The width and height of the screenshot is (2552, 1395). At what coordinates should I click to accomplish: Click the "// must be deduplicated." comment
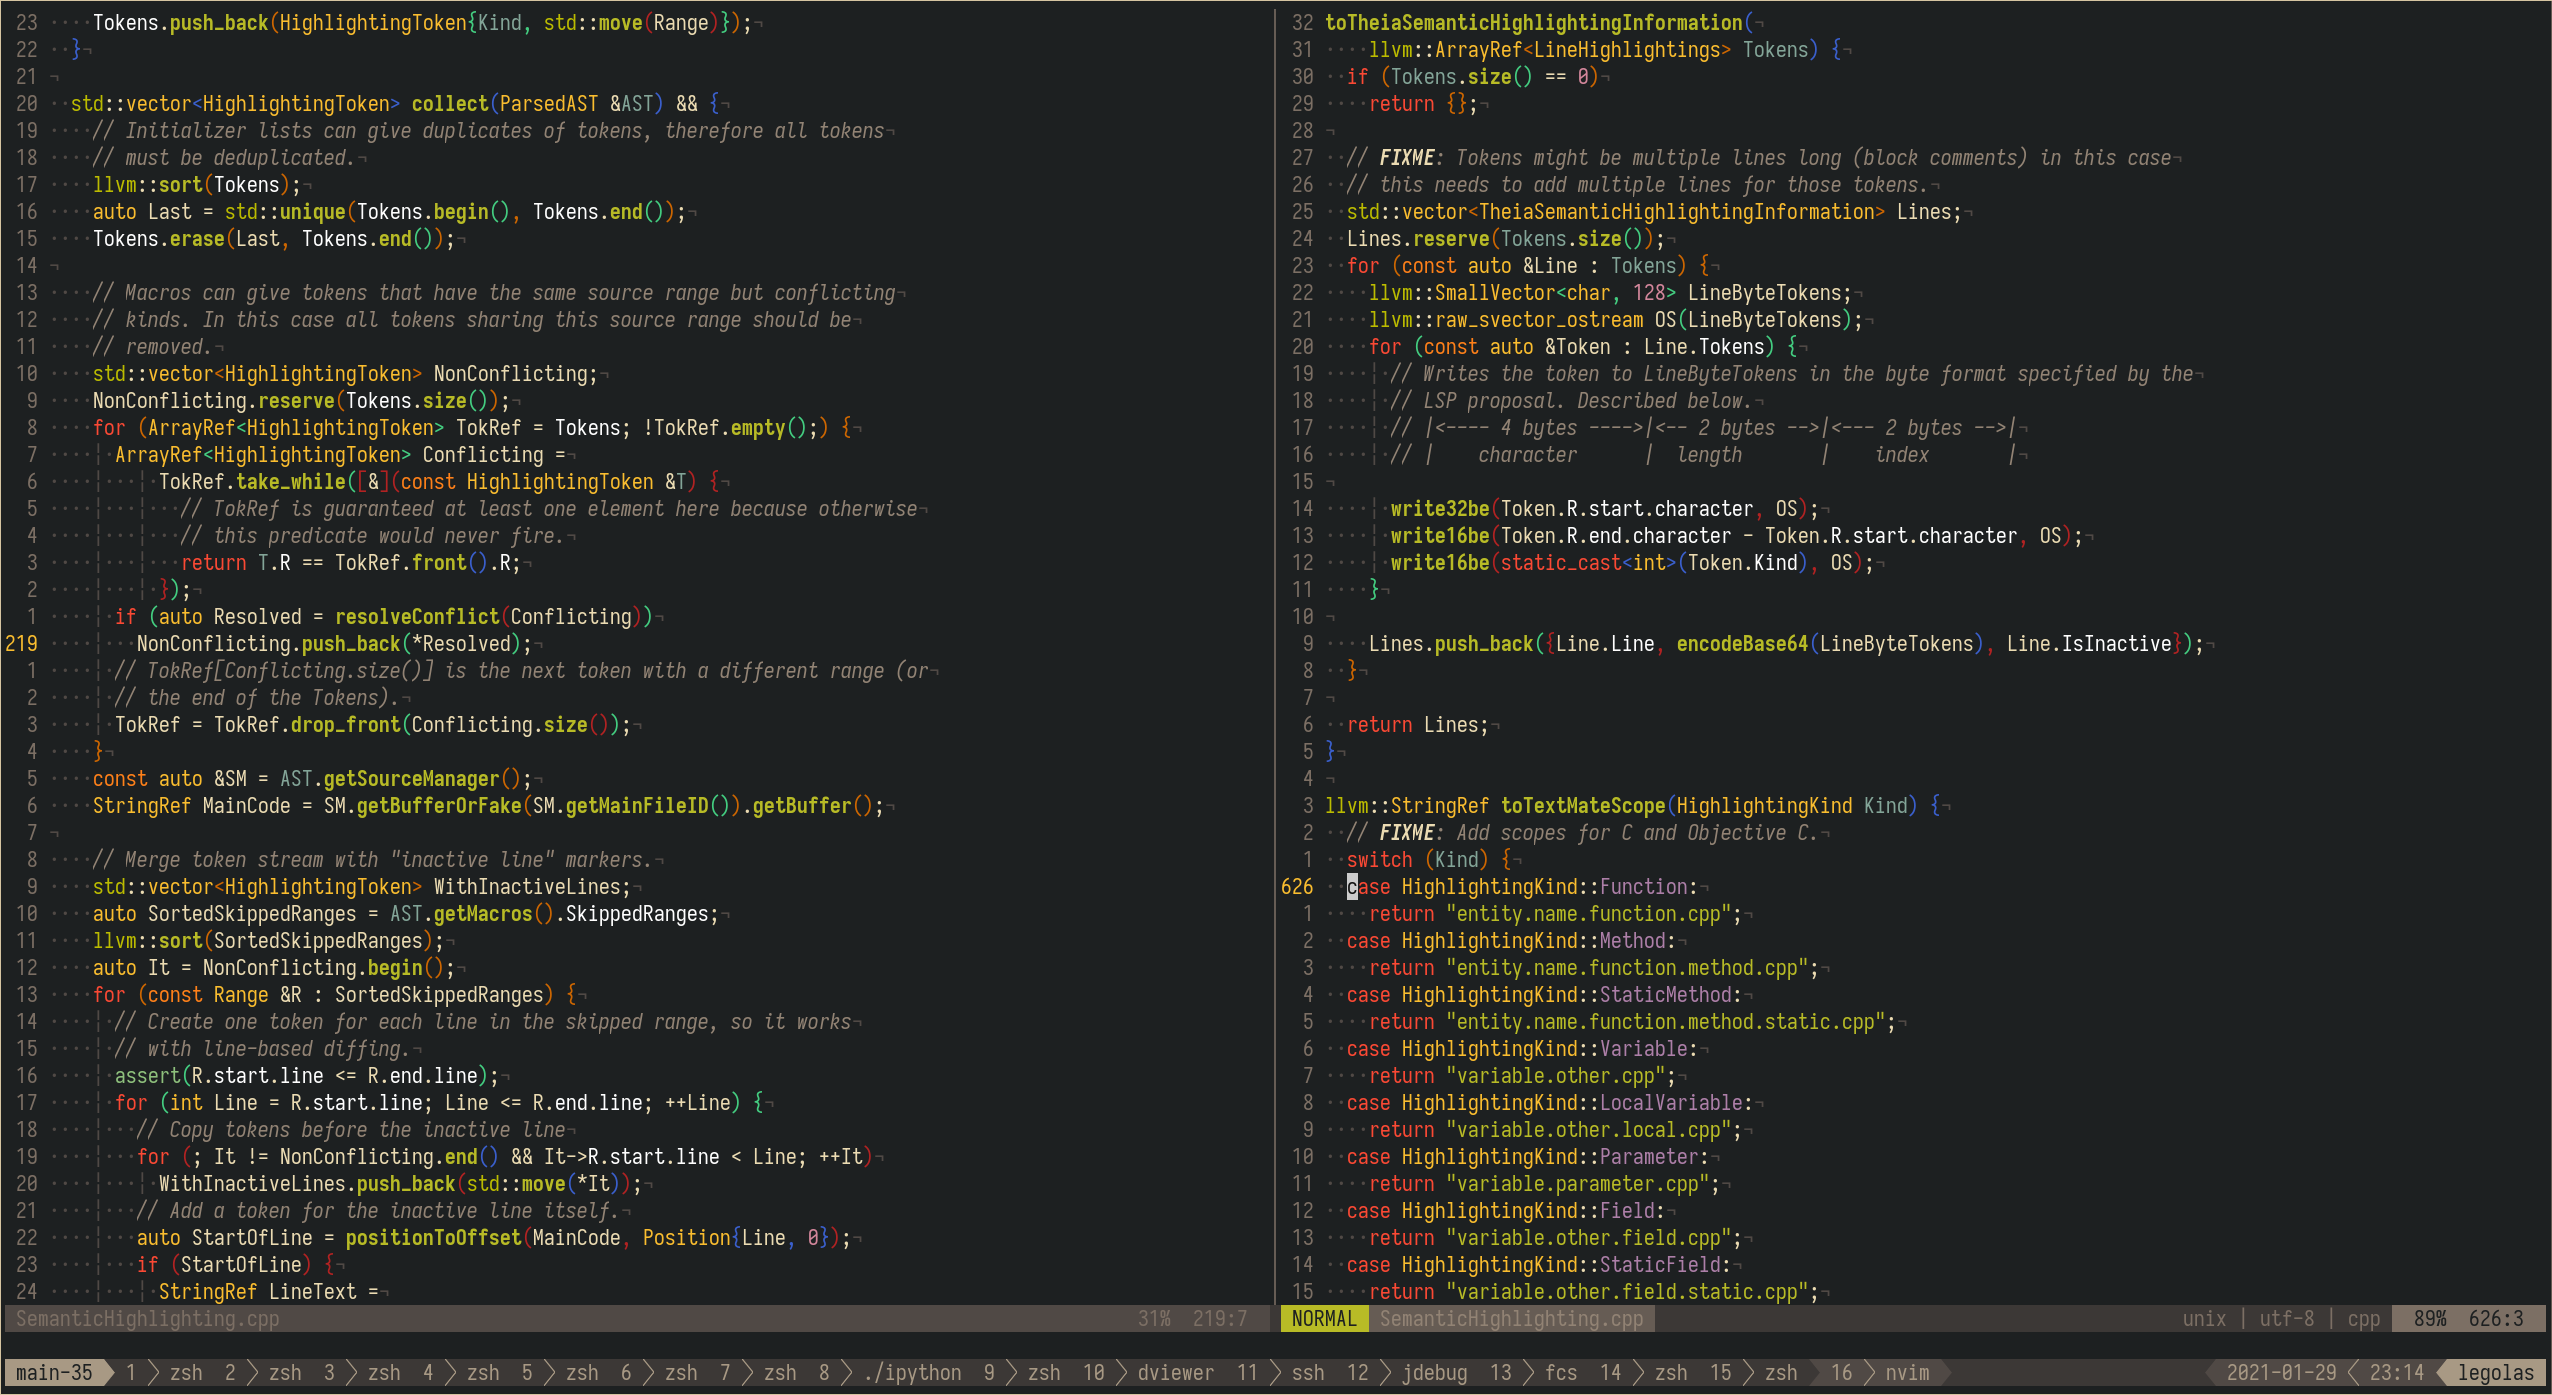223,157
